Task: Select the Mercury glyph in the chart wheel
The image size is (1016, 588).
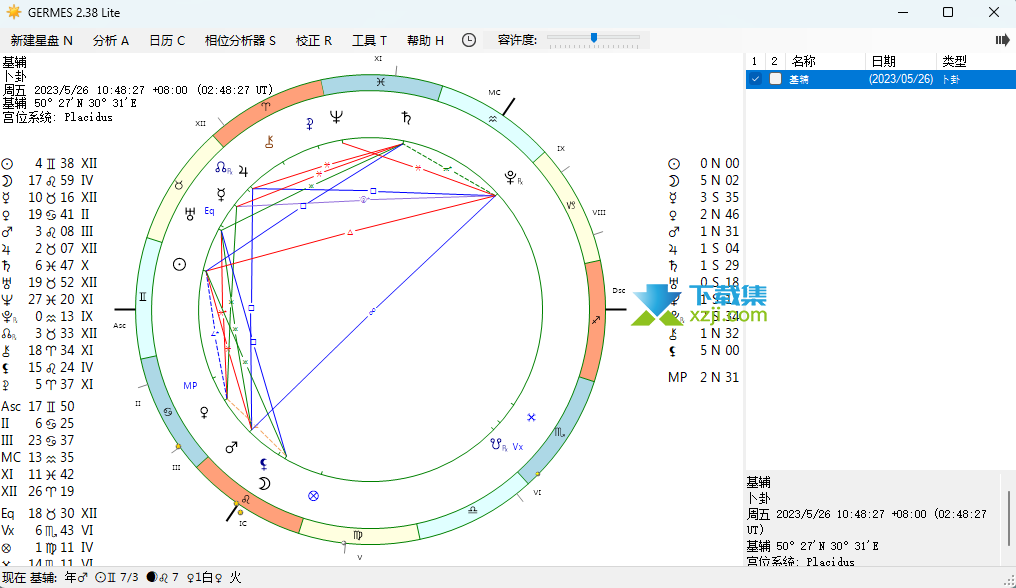Action: point(221,194)
